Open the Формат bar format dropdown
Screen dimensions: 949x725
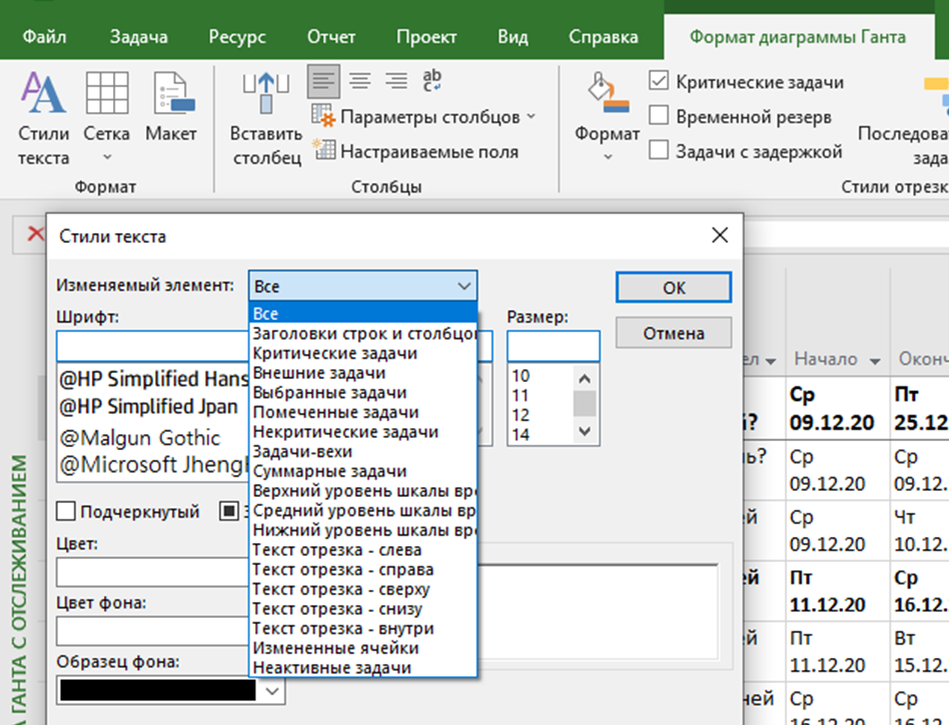[x=607, y=118]
